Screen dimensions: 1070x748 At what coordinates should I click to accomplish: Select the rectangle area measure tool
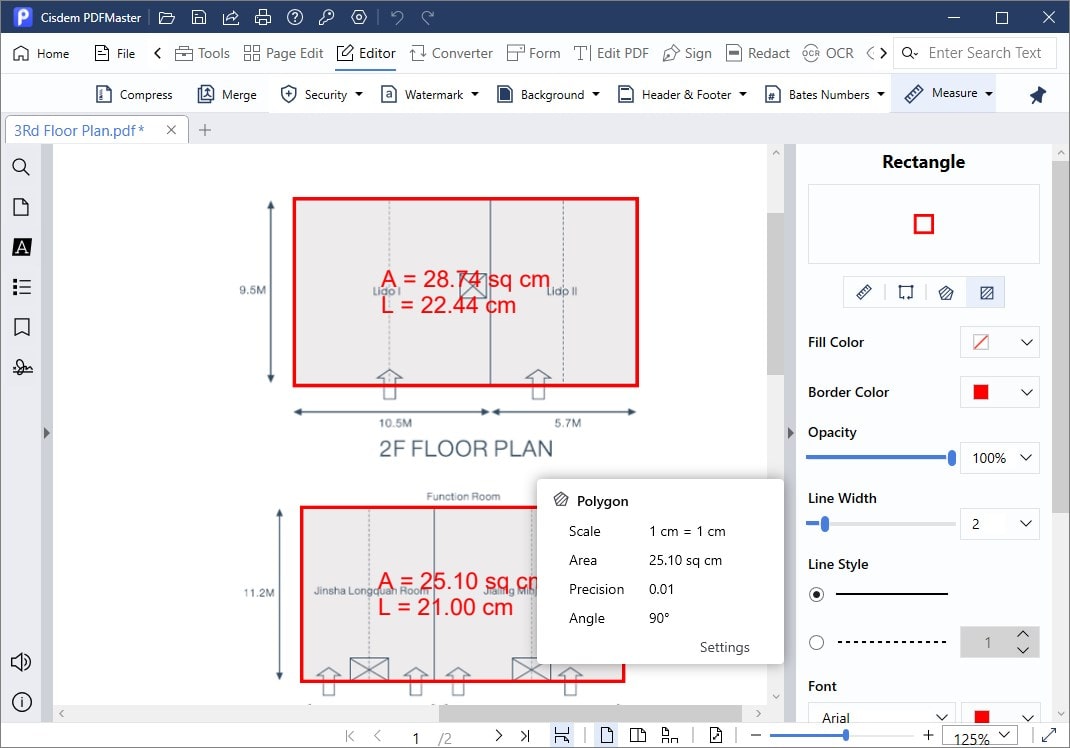(x=987, y=293)
